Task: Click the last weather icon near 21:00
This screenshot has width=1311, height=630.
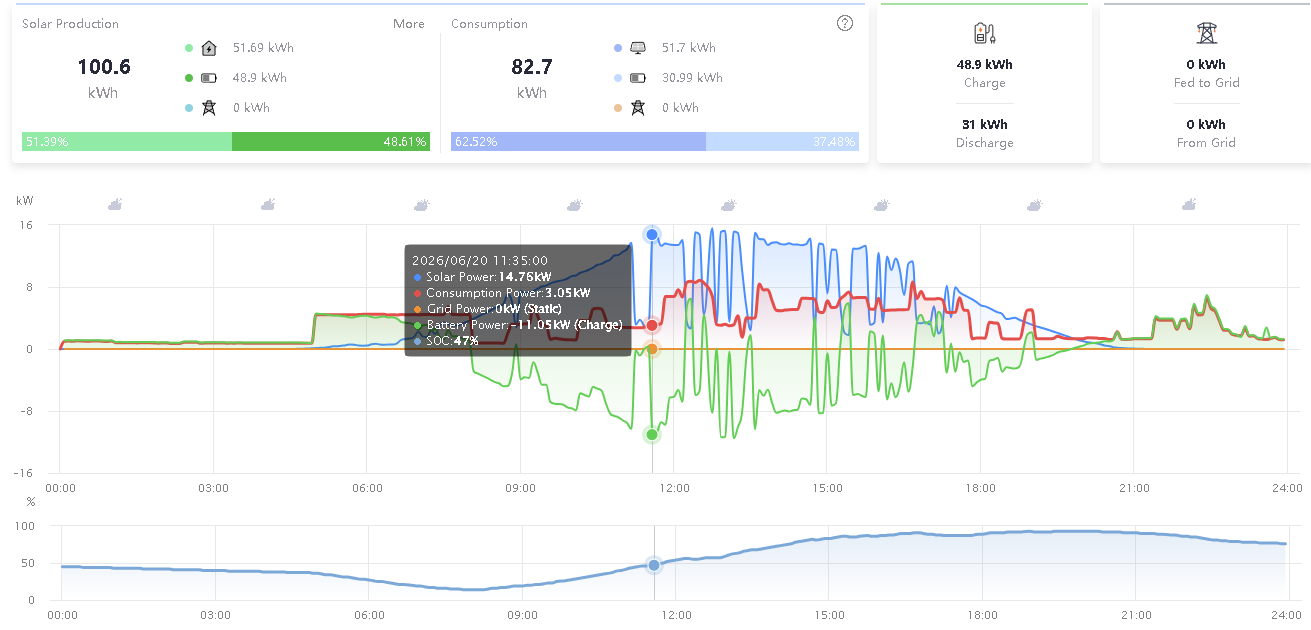Action: coord(1188,205)
